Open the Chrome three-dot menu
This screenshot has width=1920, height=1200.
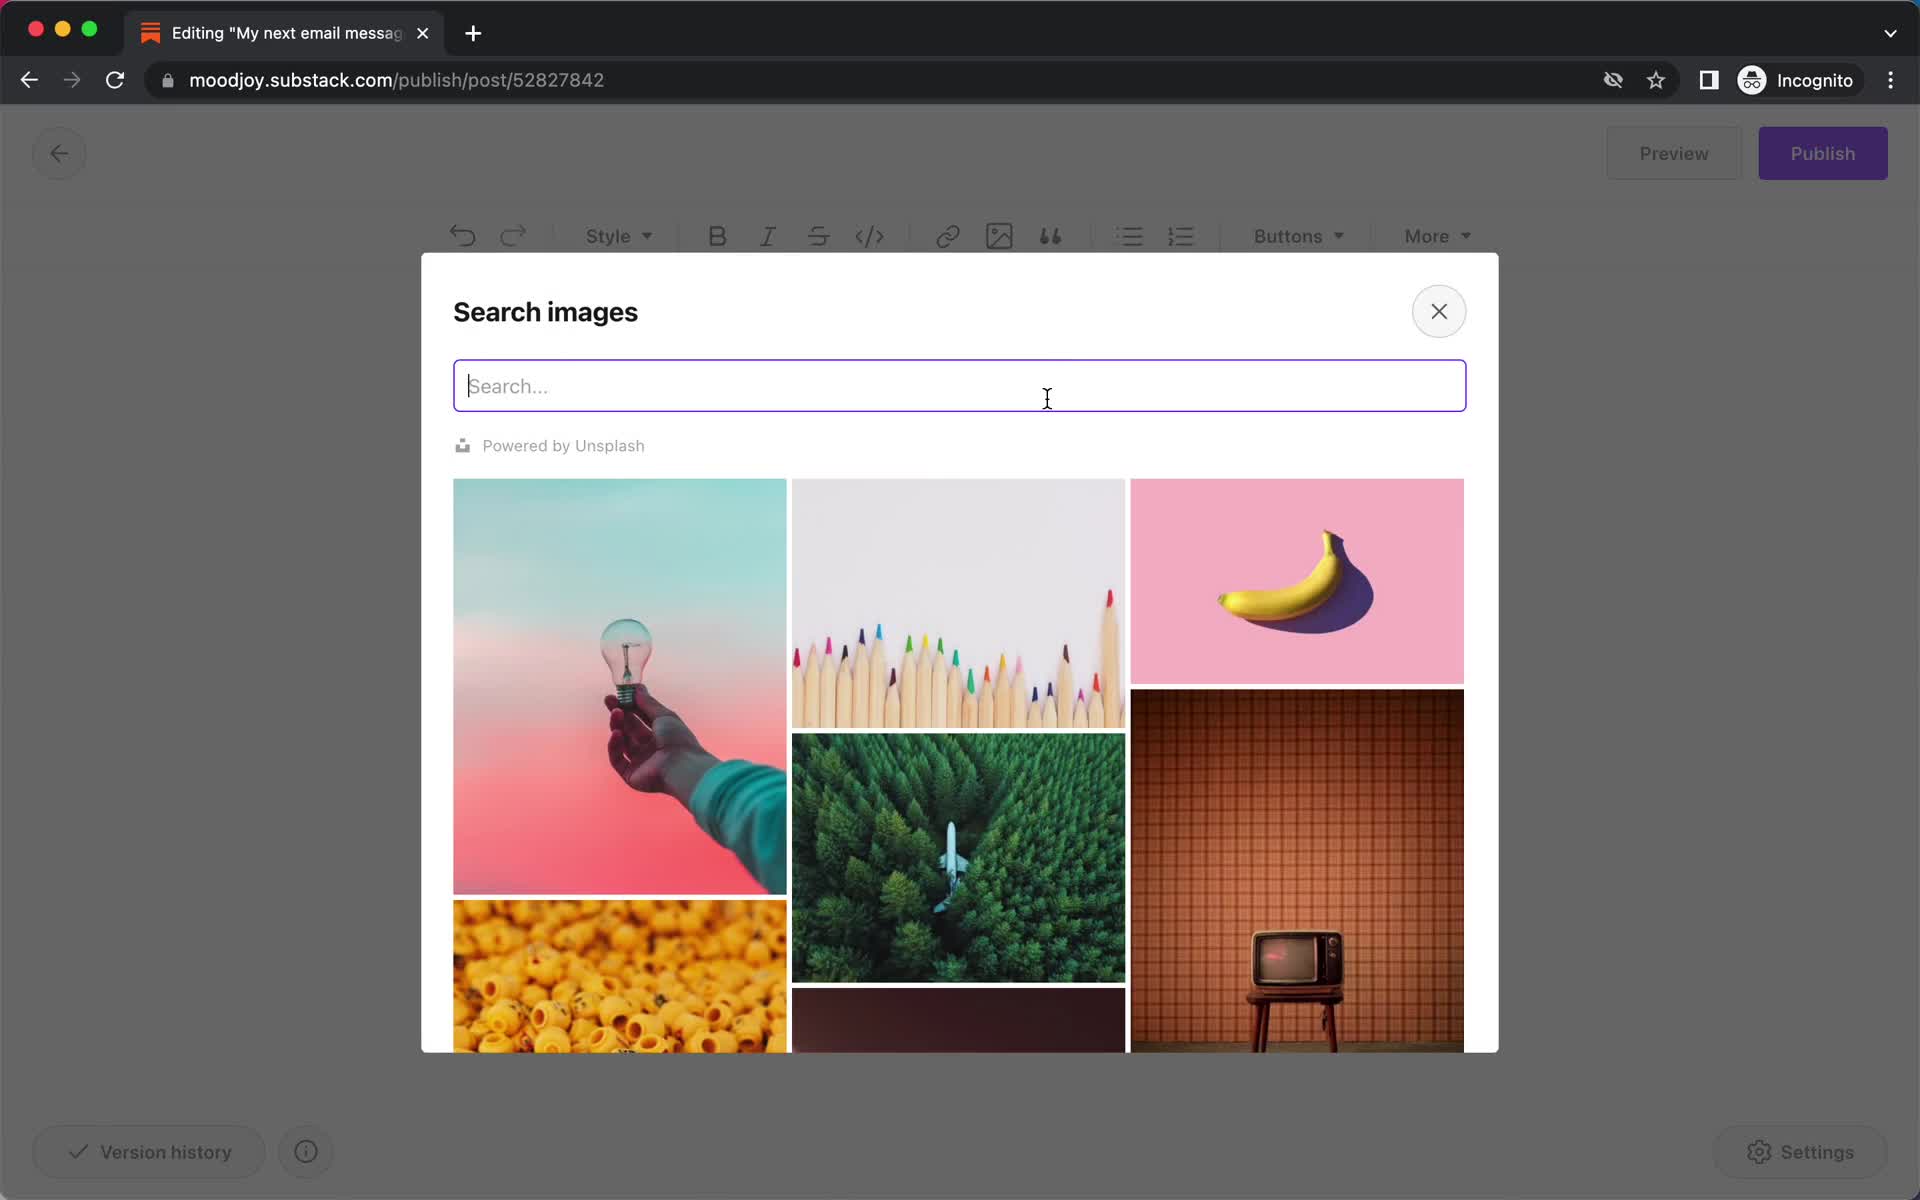point(1890,80)
